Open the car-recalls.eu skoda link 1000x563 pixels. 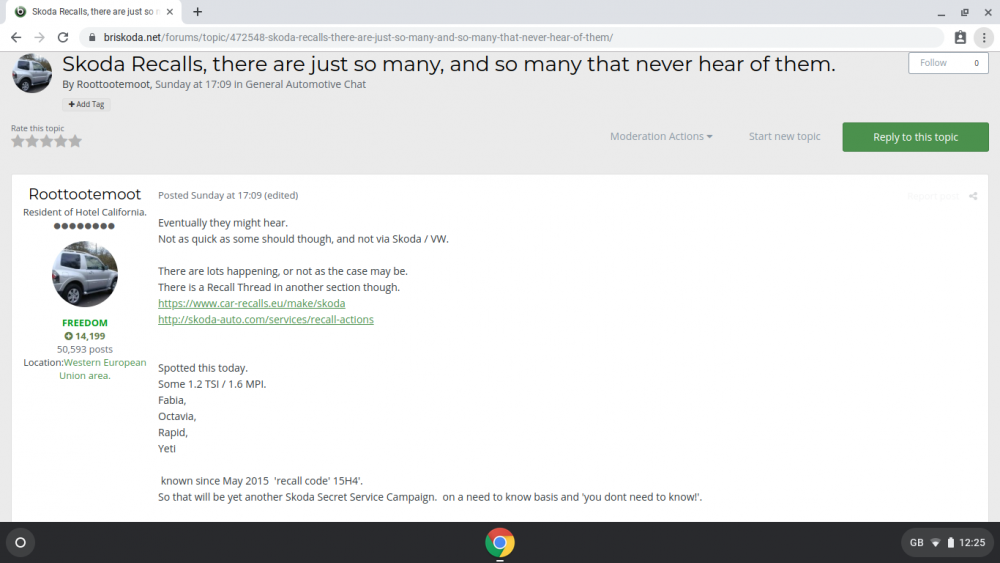tap(251, 303)
